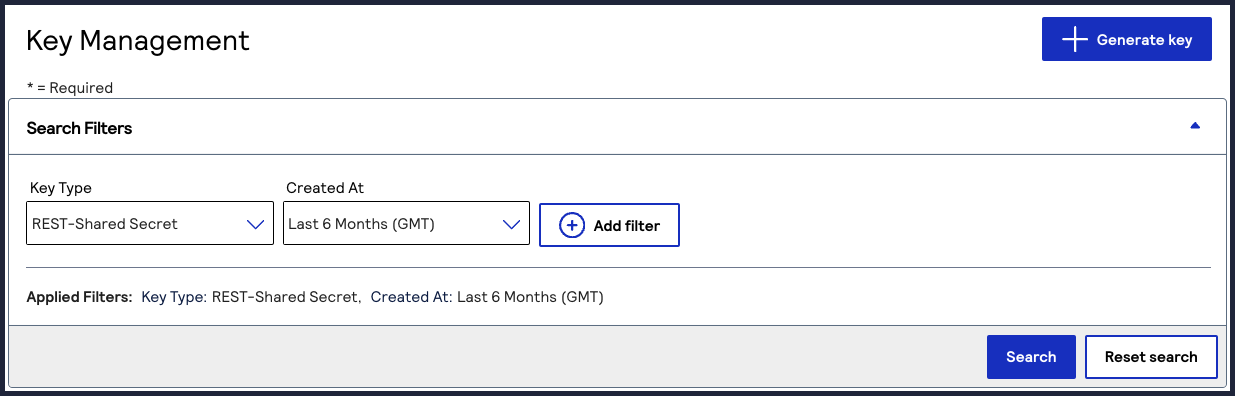This screenshot has height=396, width=1235.
Task: Click the plus icon in Generate key
Action: pos(1074,40)
